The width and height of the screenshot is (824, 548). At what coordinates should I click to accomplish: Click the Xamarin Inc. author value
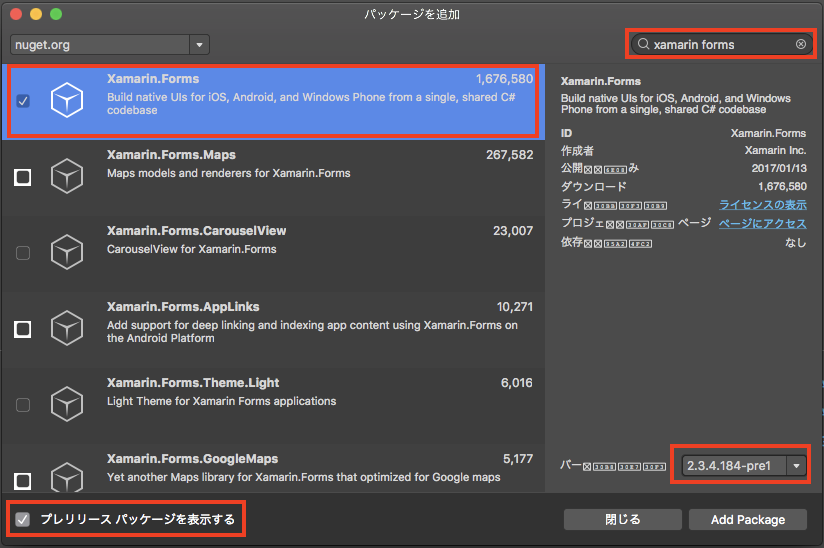coord(775,150)
